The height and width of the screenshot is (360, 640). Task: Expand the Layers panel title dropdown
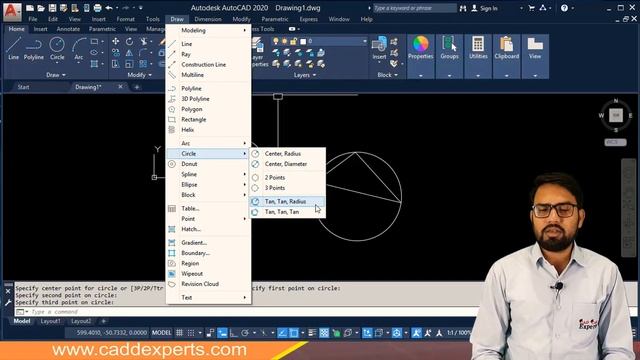coord(305,75)
